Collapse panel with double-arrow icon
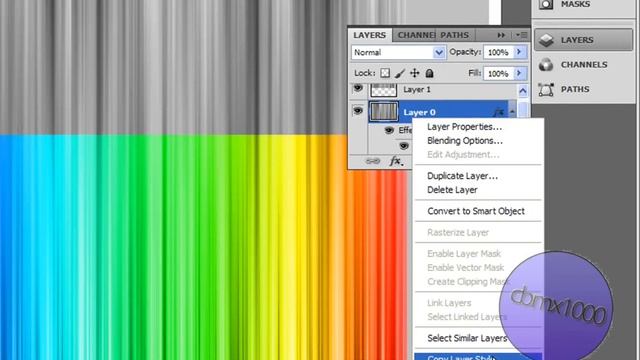The image size is (640, 360). point(501,35)
